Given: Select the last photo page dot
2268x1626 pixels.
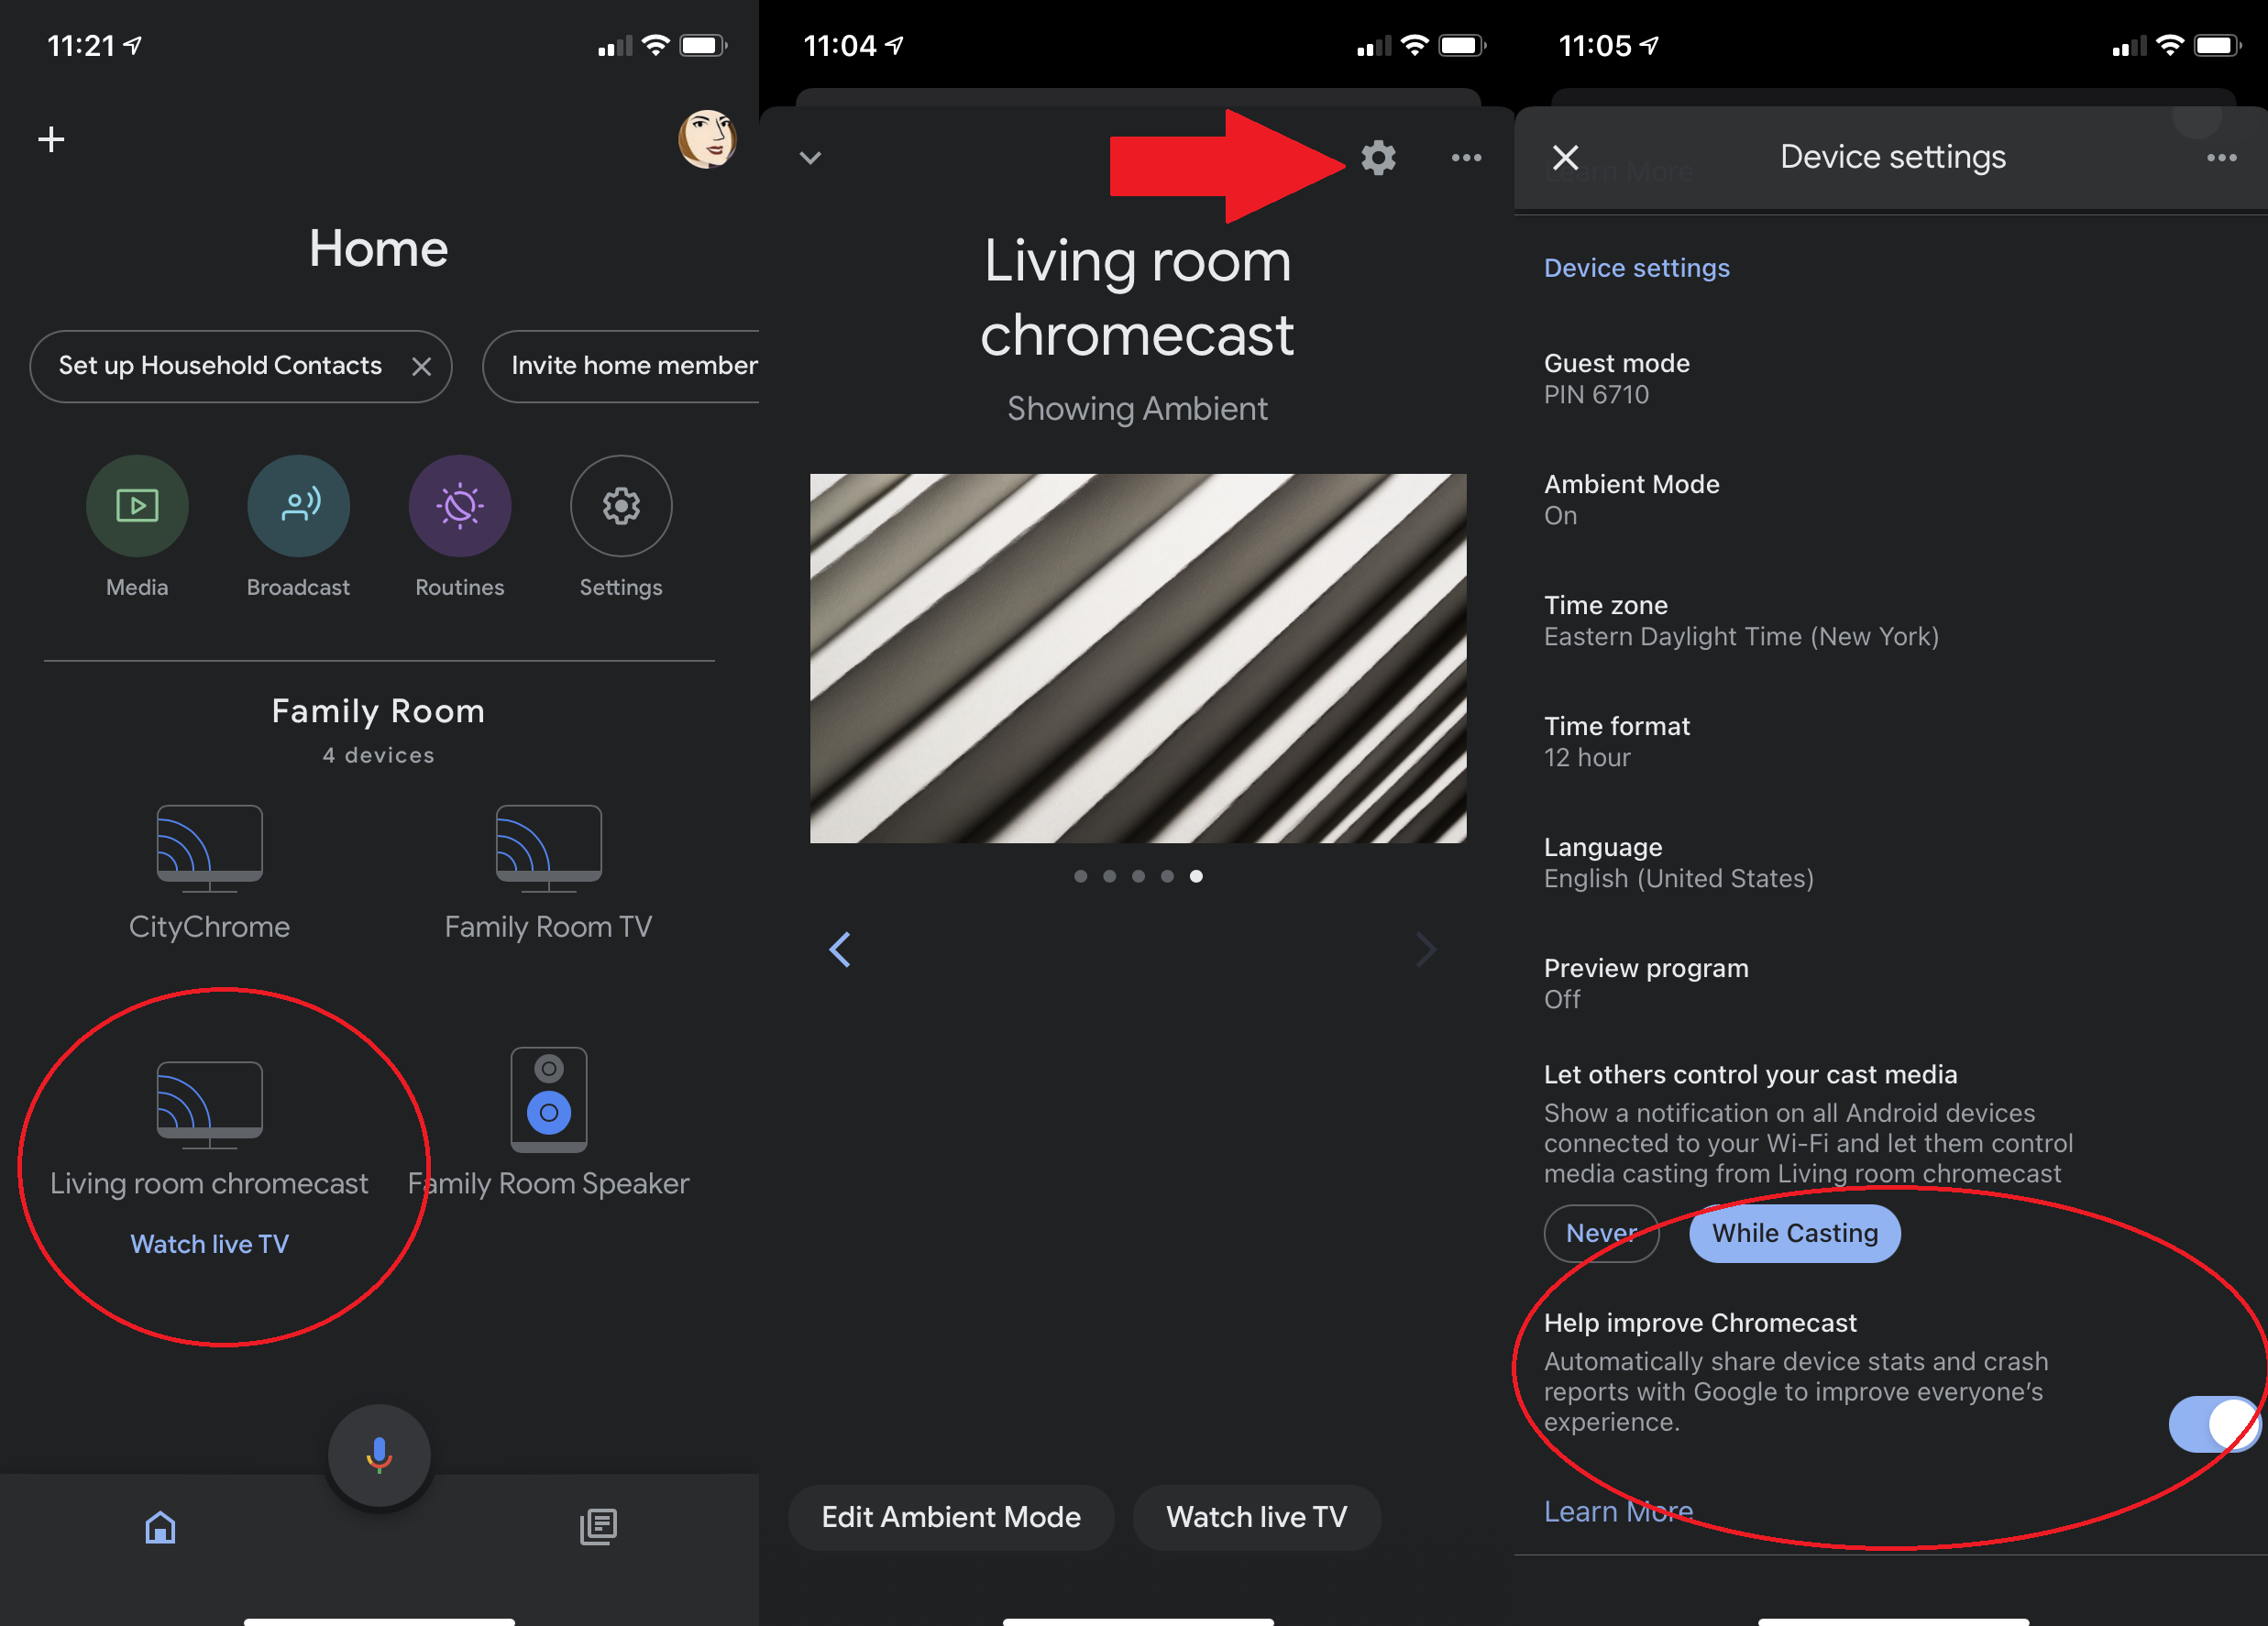Looking at the screenshot, I should [1196, 876].
